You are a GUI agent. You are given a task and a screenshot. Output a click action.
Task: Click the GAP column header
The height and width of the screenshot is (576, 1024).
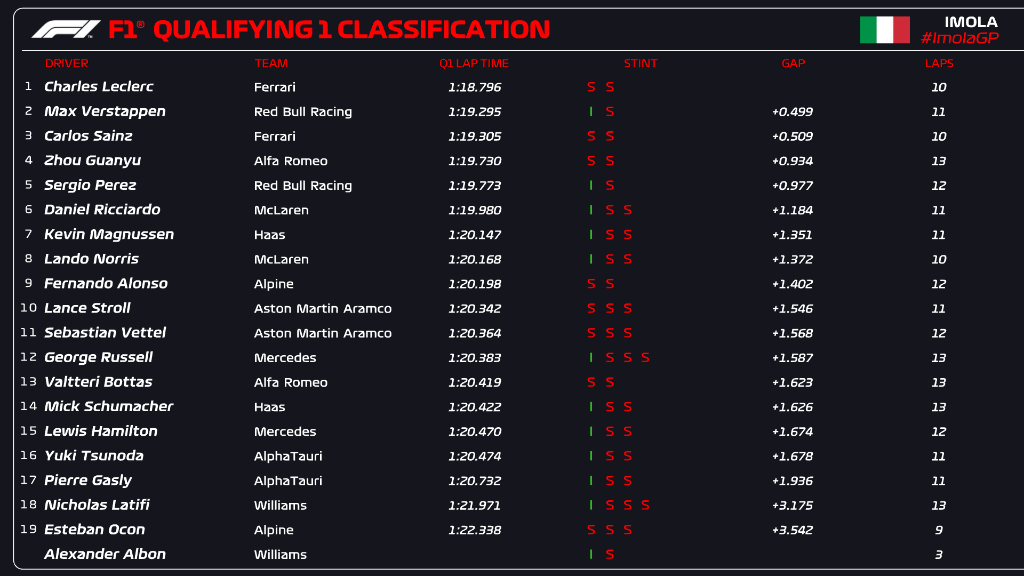(793, 63)
